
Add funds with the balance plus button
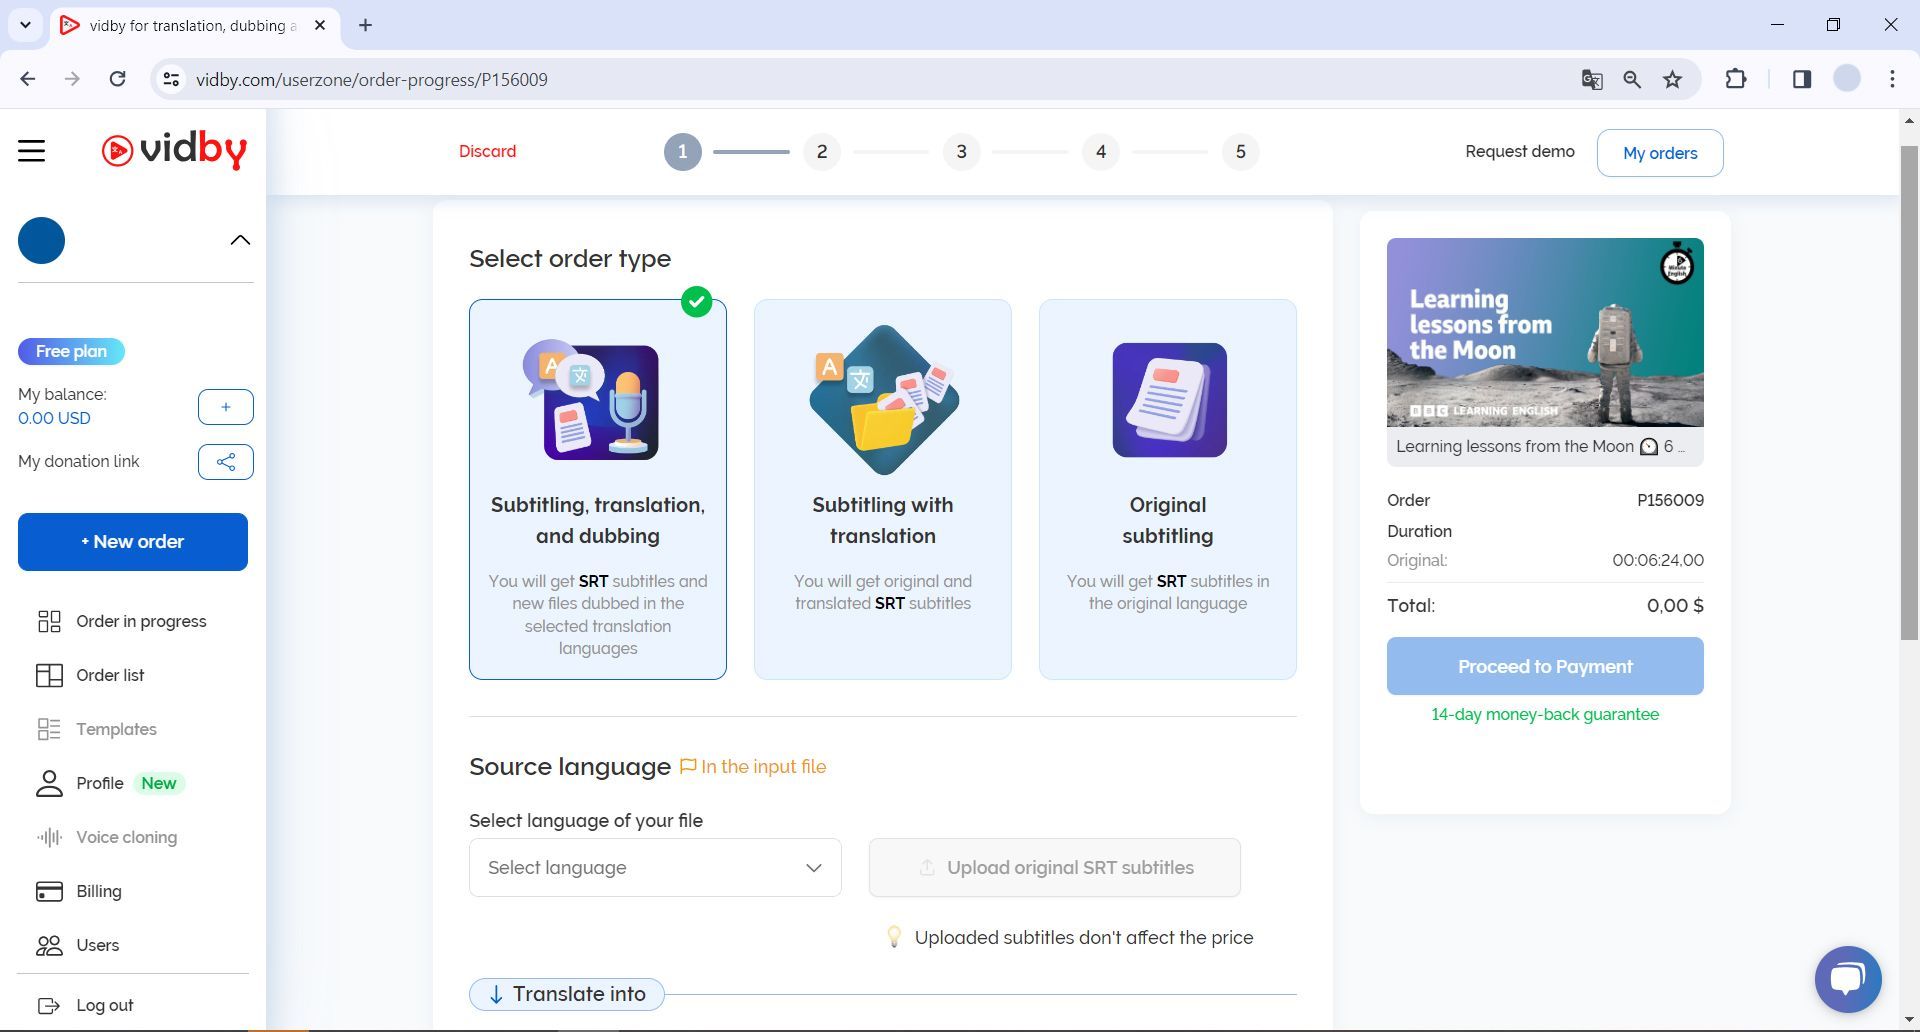pos(225,407)
